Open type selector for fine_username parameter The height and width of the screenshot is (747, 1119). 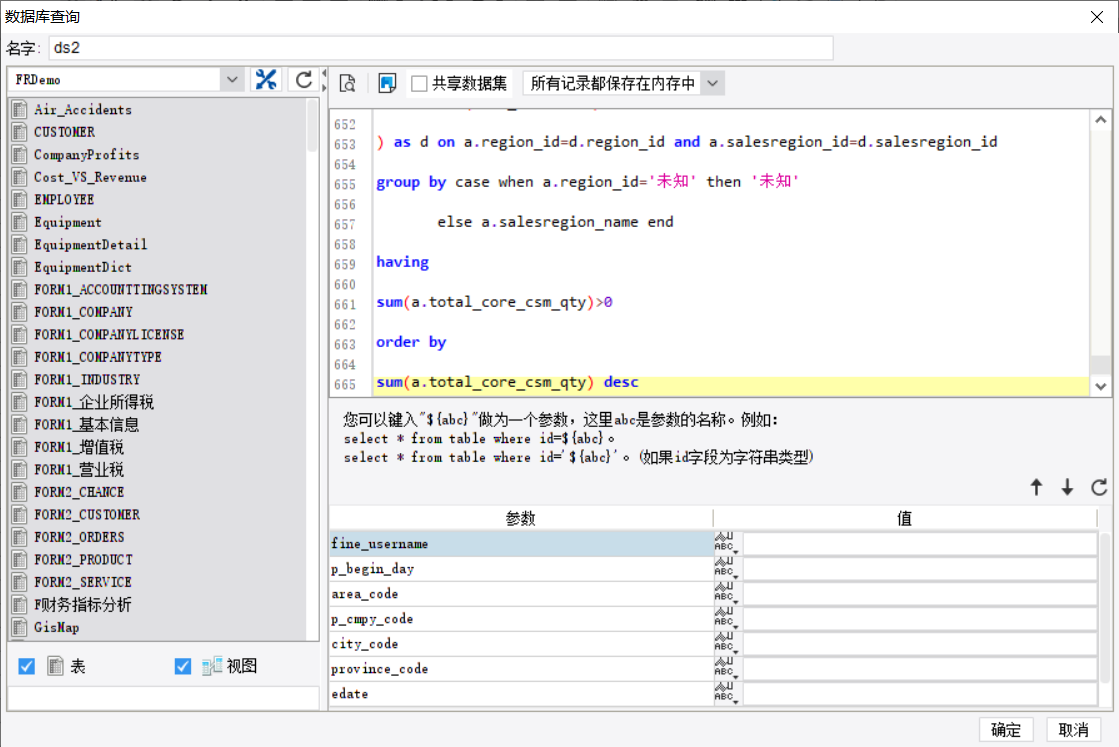point(726,544)
